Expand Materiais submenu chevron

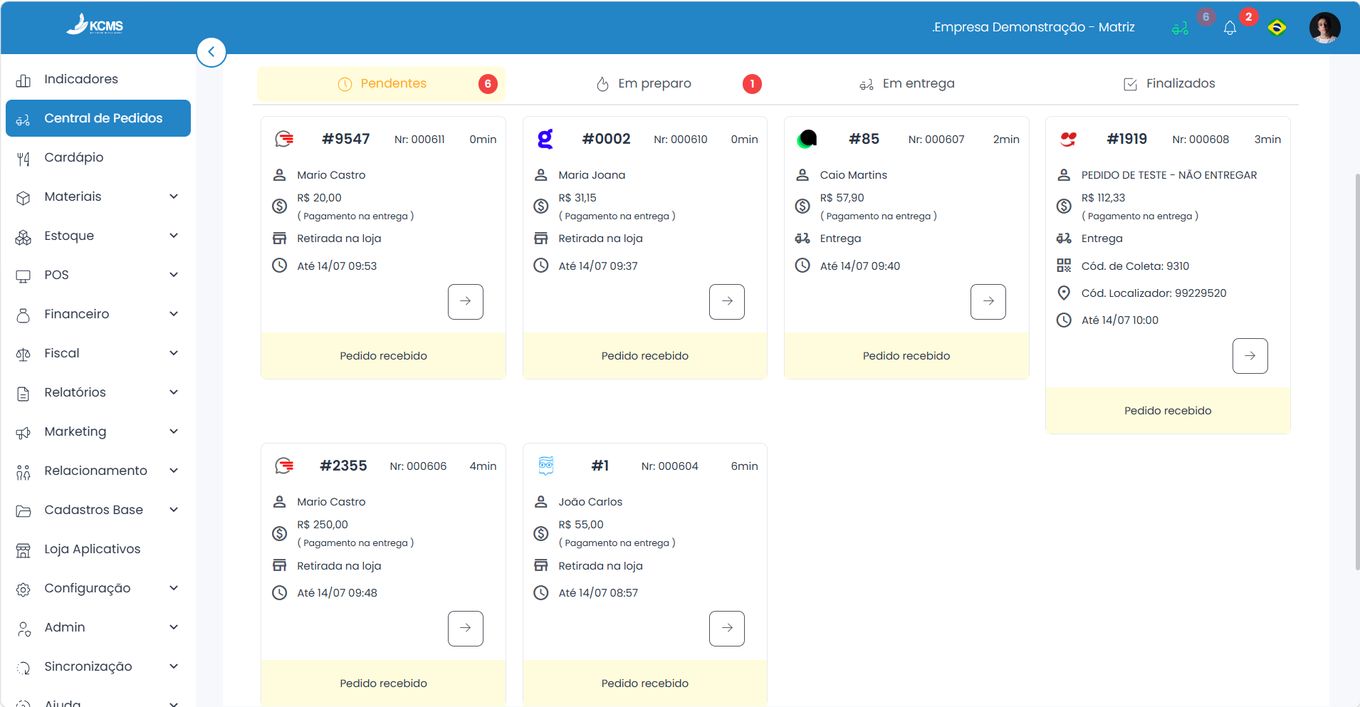pyautogui.click(x=174, y=197)
